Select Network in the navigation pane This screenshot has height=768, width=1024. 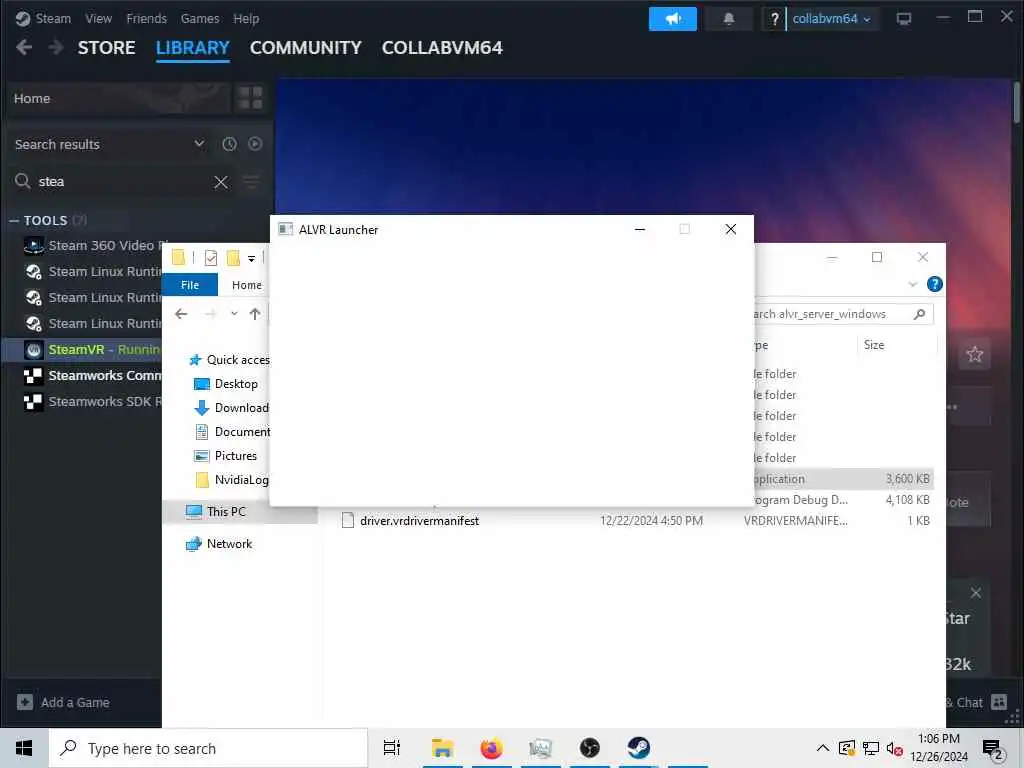(219, 544)
